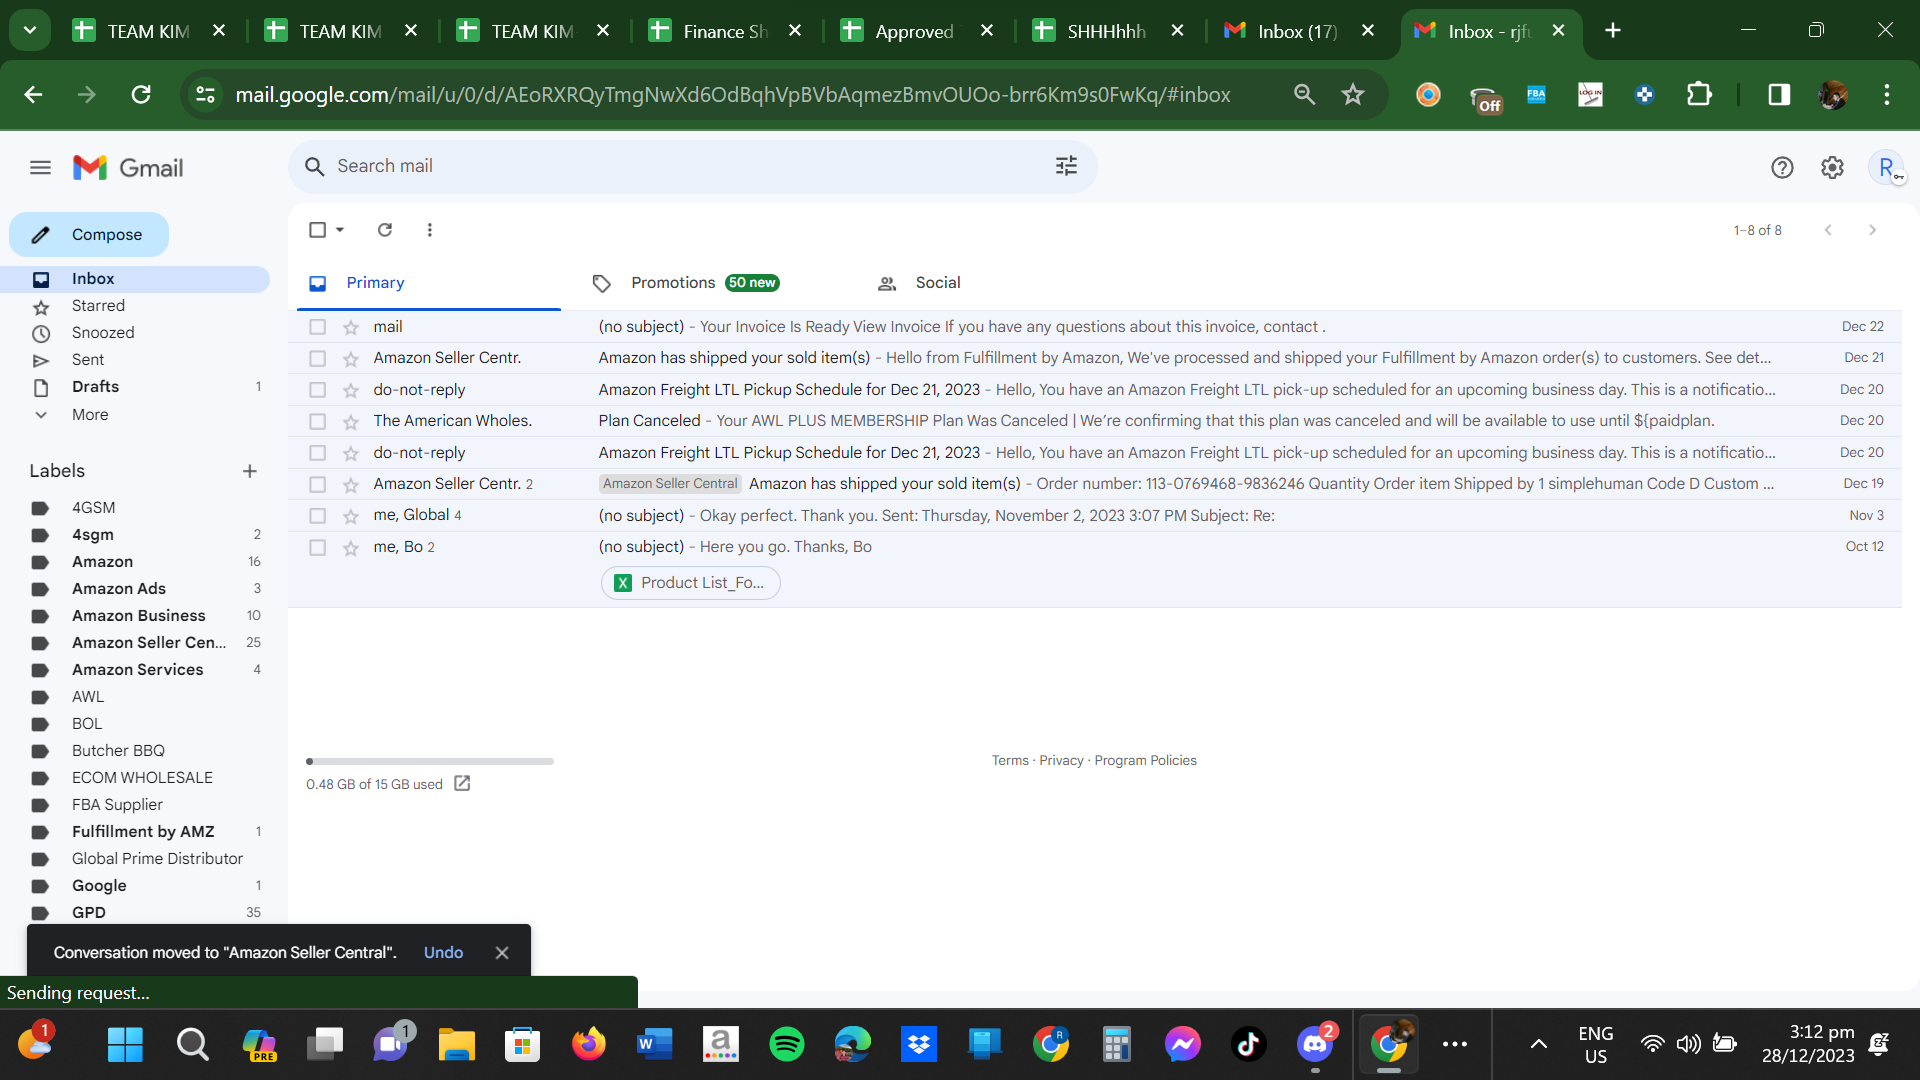Open the Starred folder
1920x1080 pixels.
[x=98, y=306]
